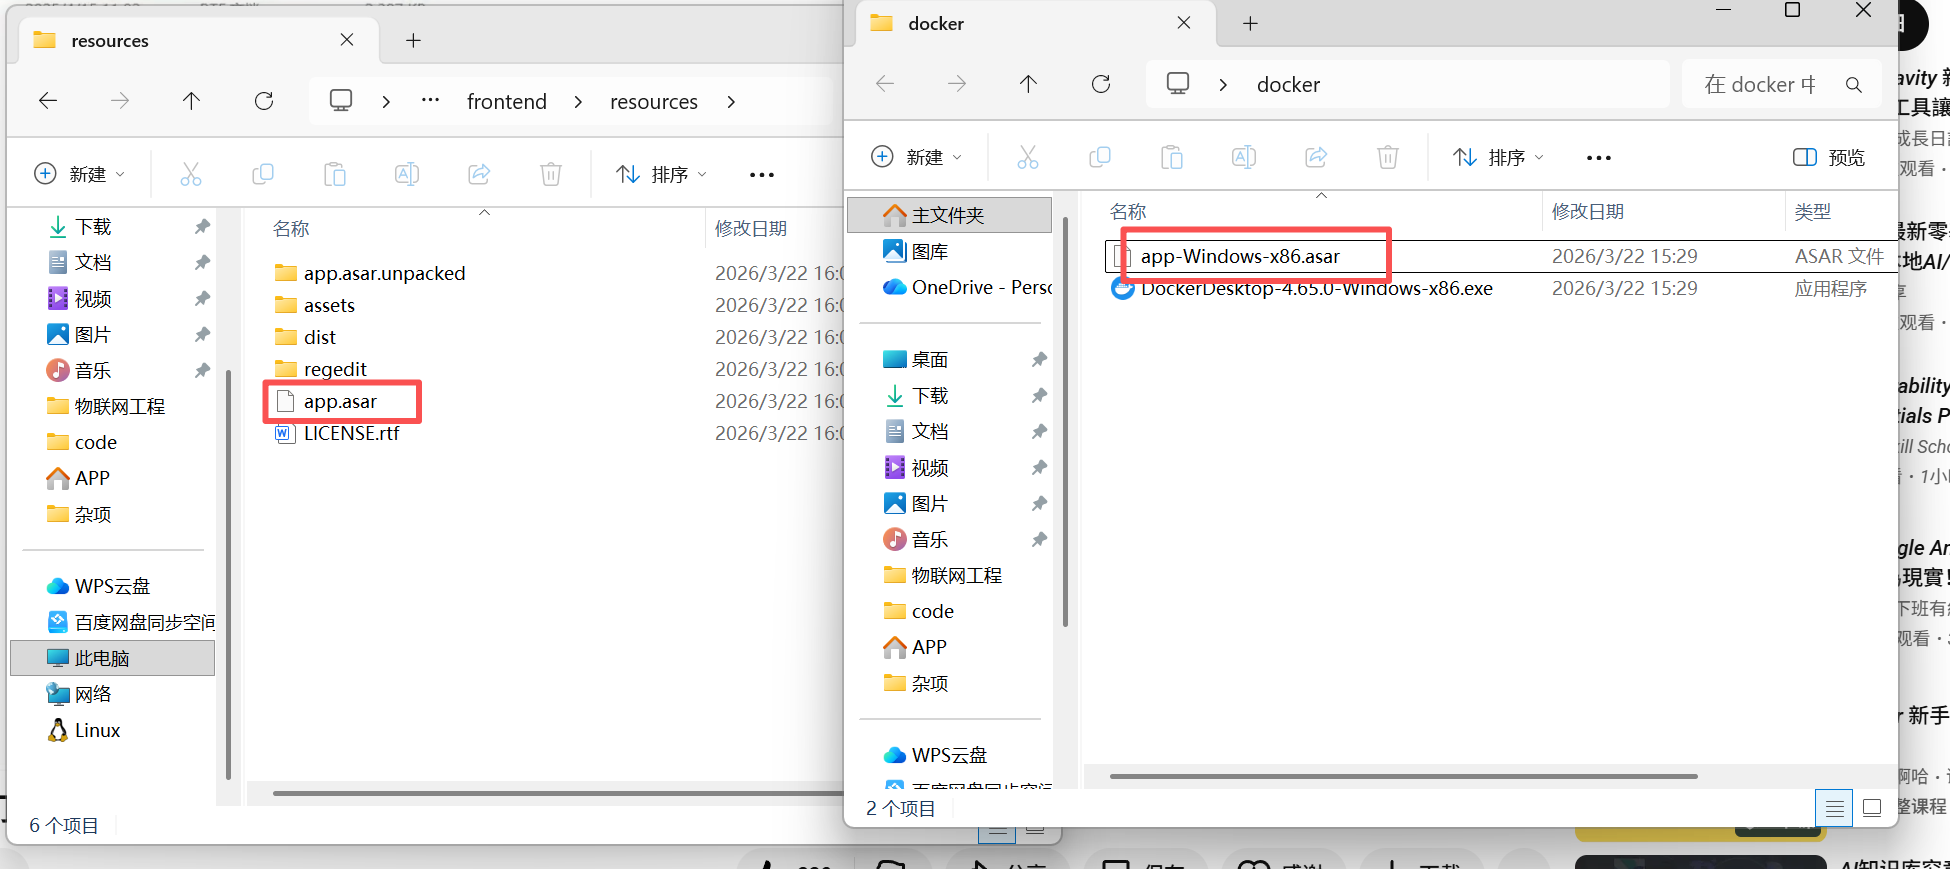The width and height of the screenshot is (1950, 869).
Task: Switch docker window to large icons view
Action: (x=1872, y=808)
